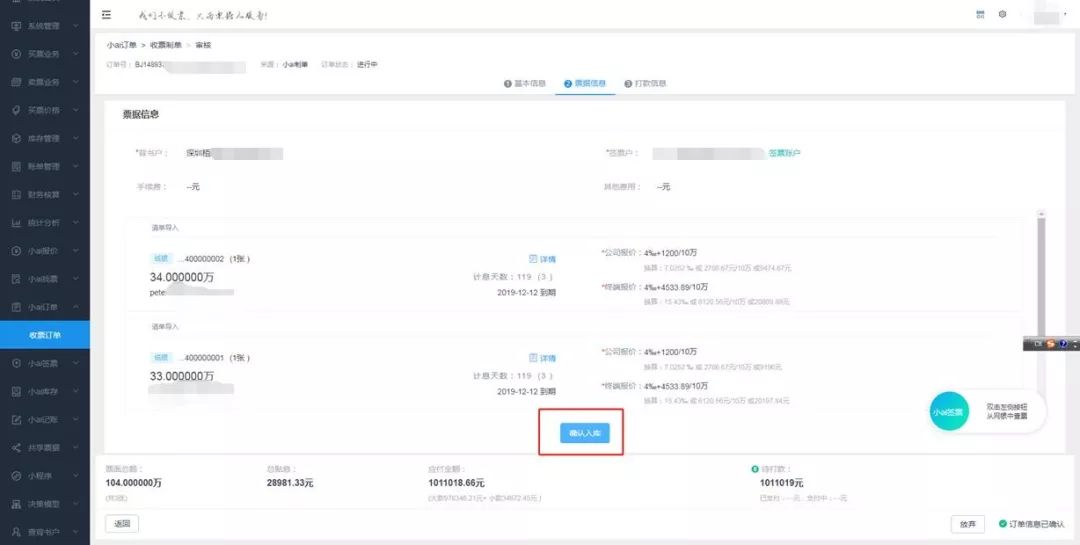
Task: Click the 28981.33元 total discount value
Action: point(290,483)
